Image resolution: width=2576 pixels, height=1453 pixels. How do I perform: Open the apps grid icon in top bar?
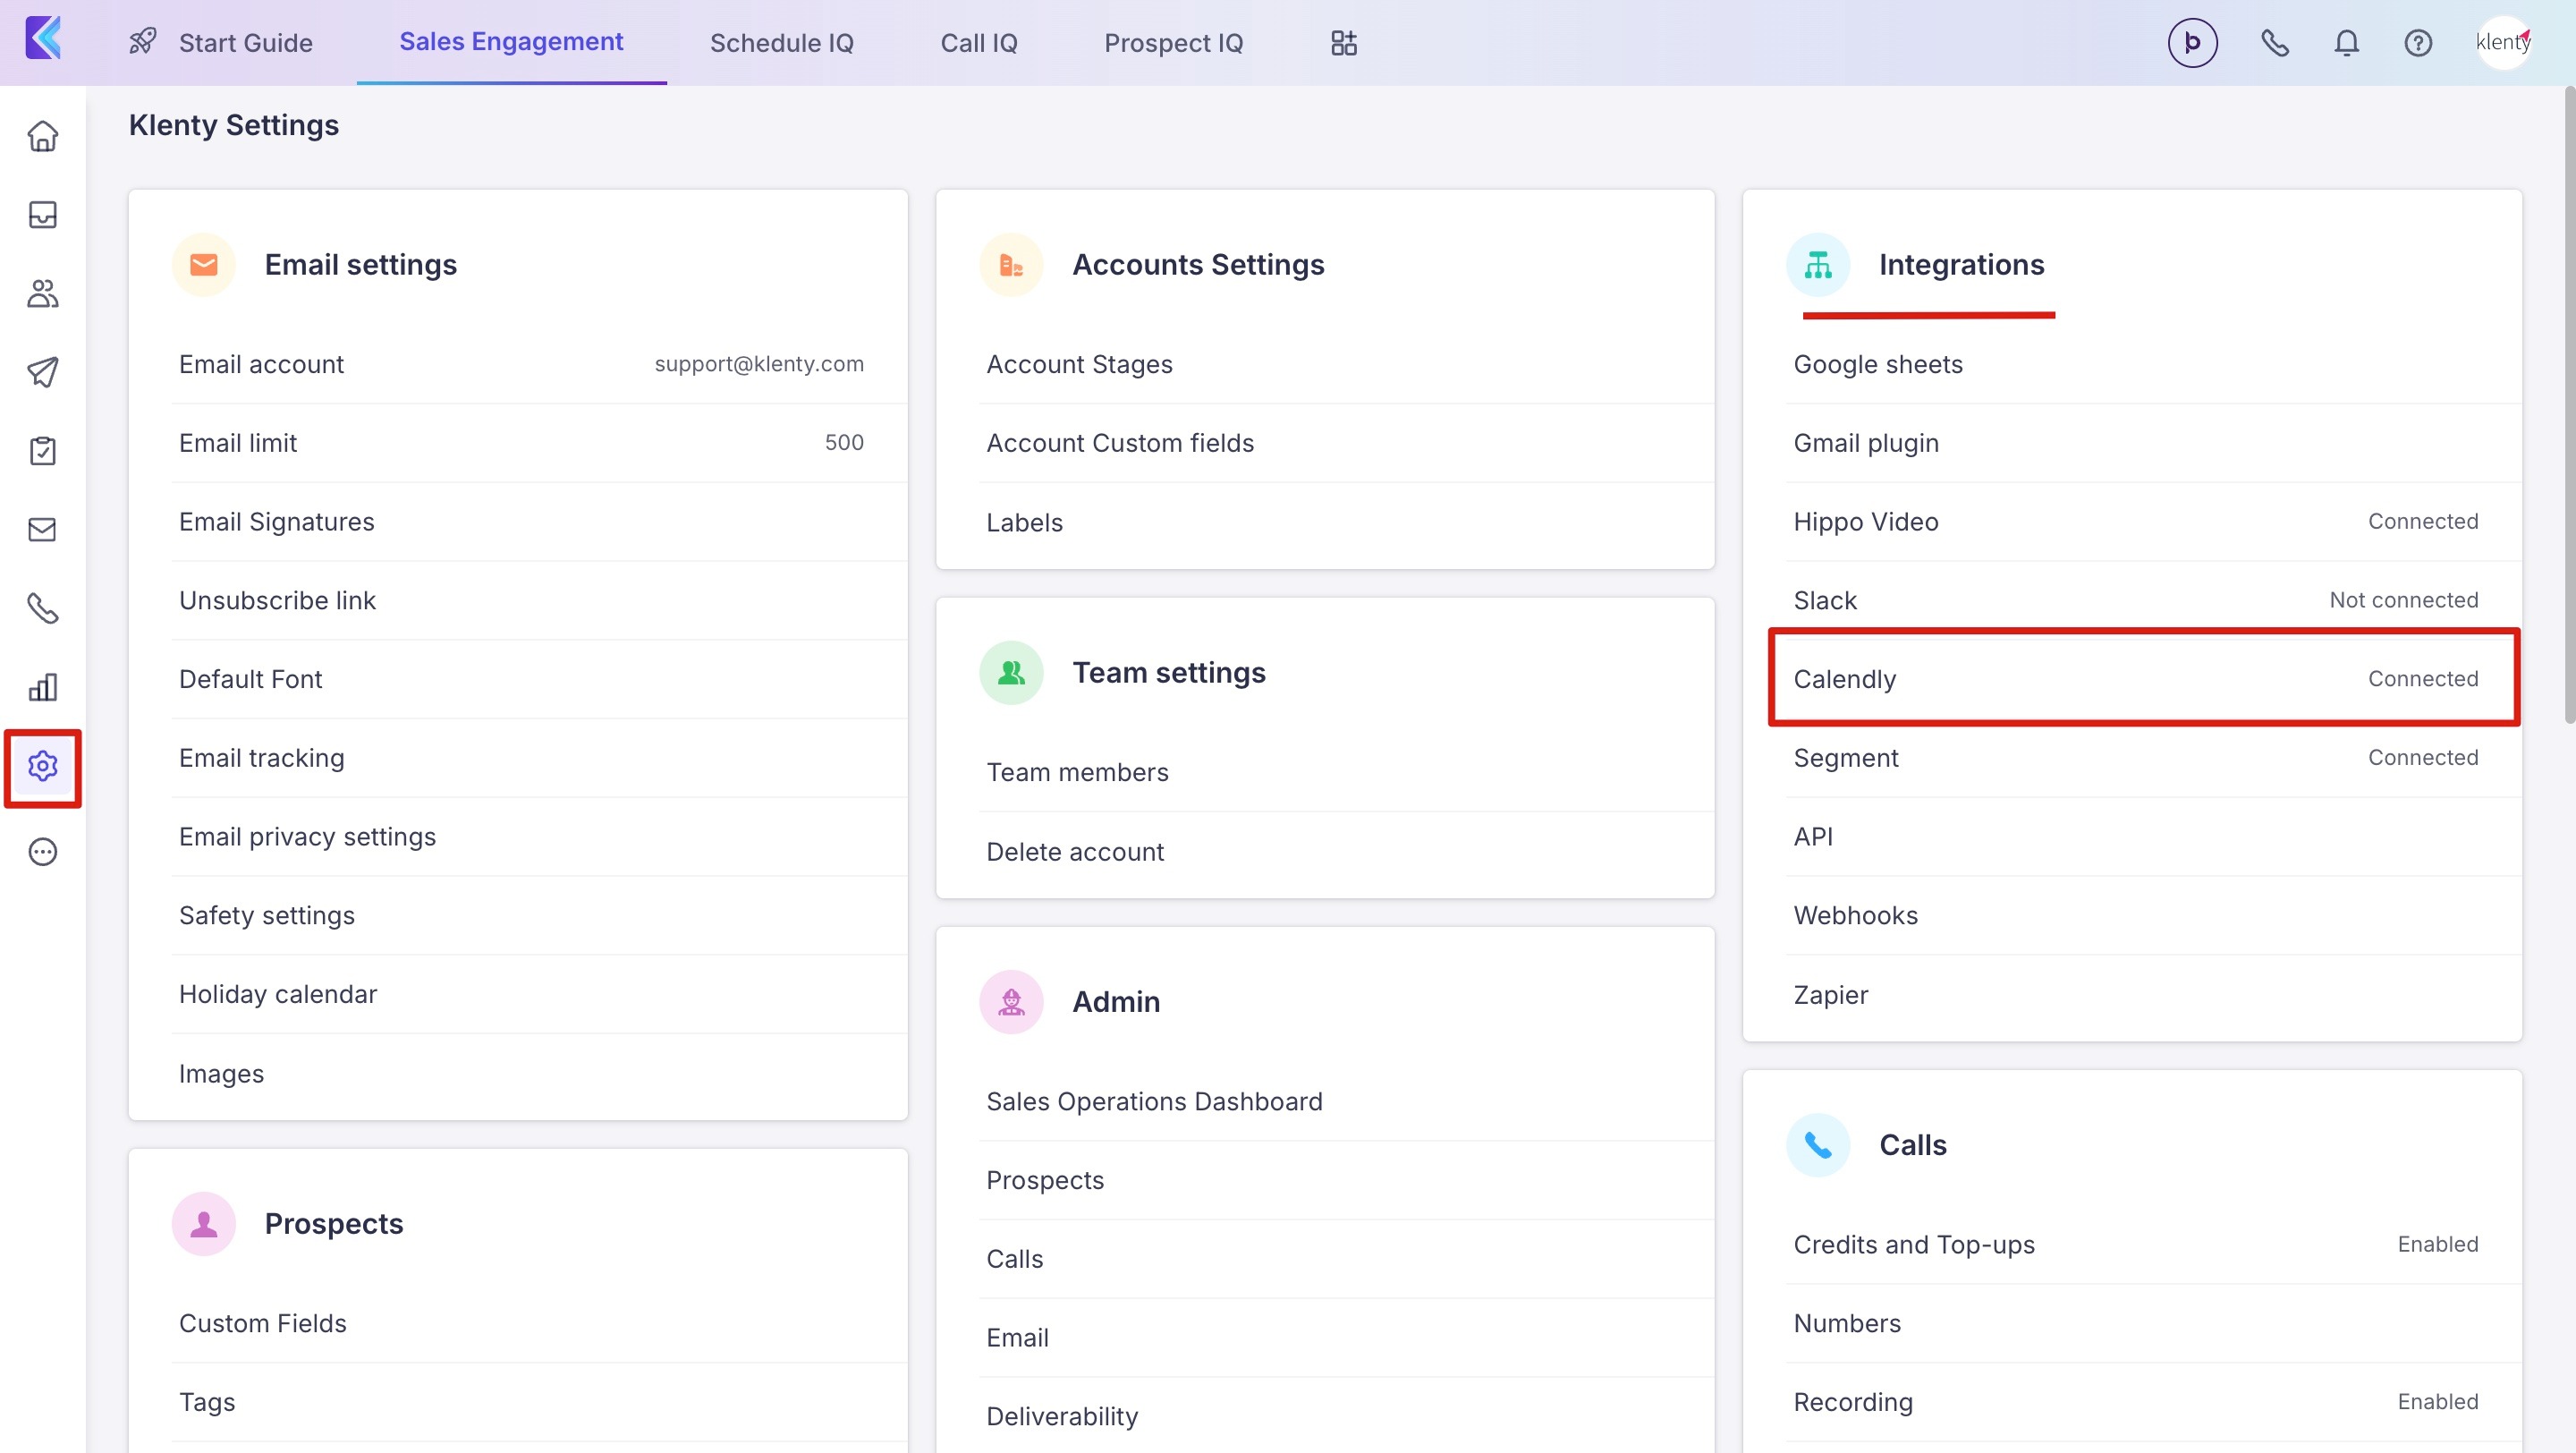pyautogui.click(x=1343, y=43)
